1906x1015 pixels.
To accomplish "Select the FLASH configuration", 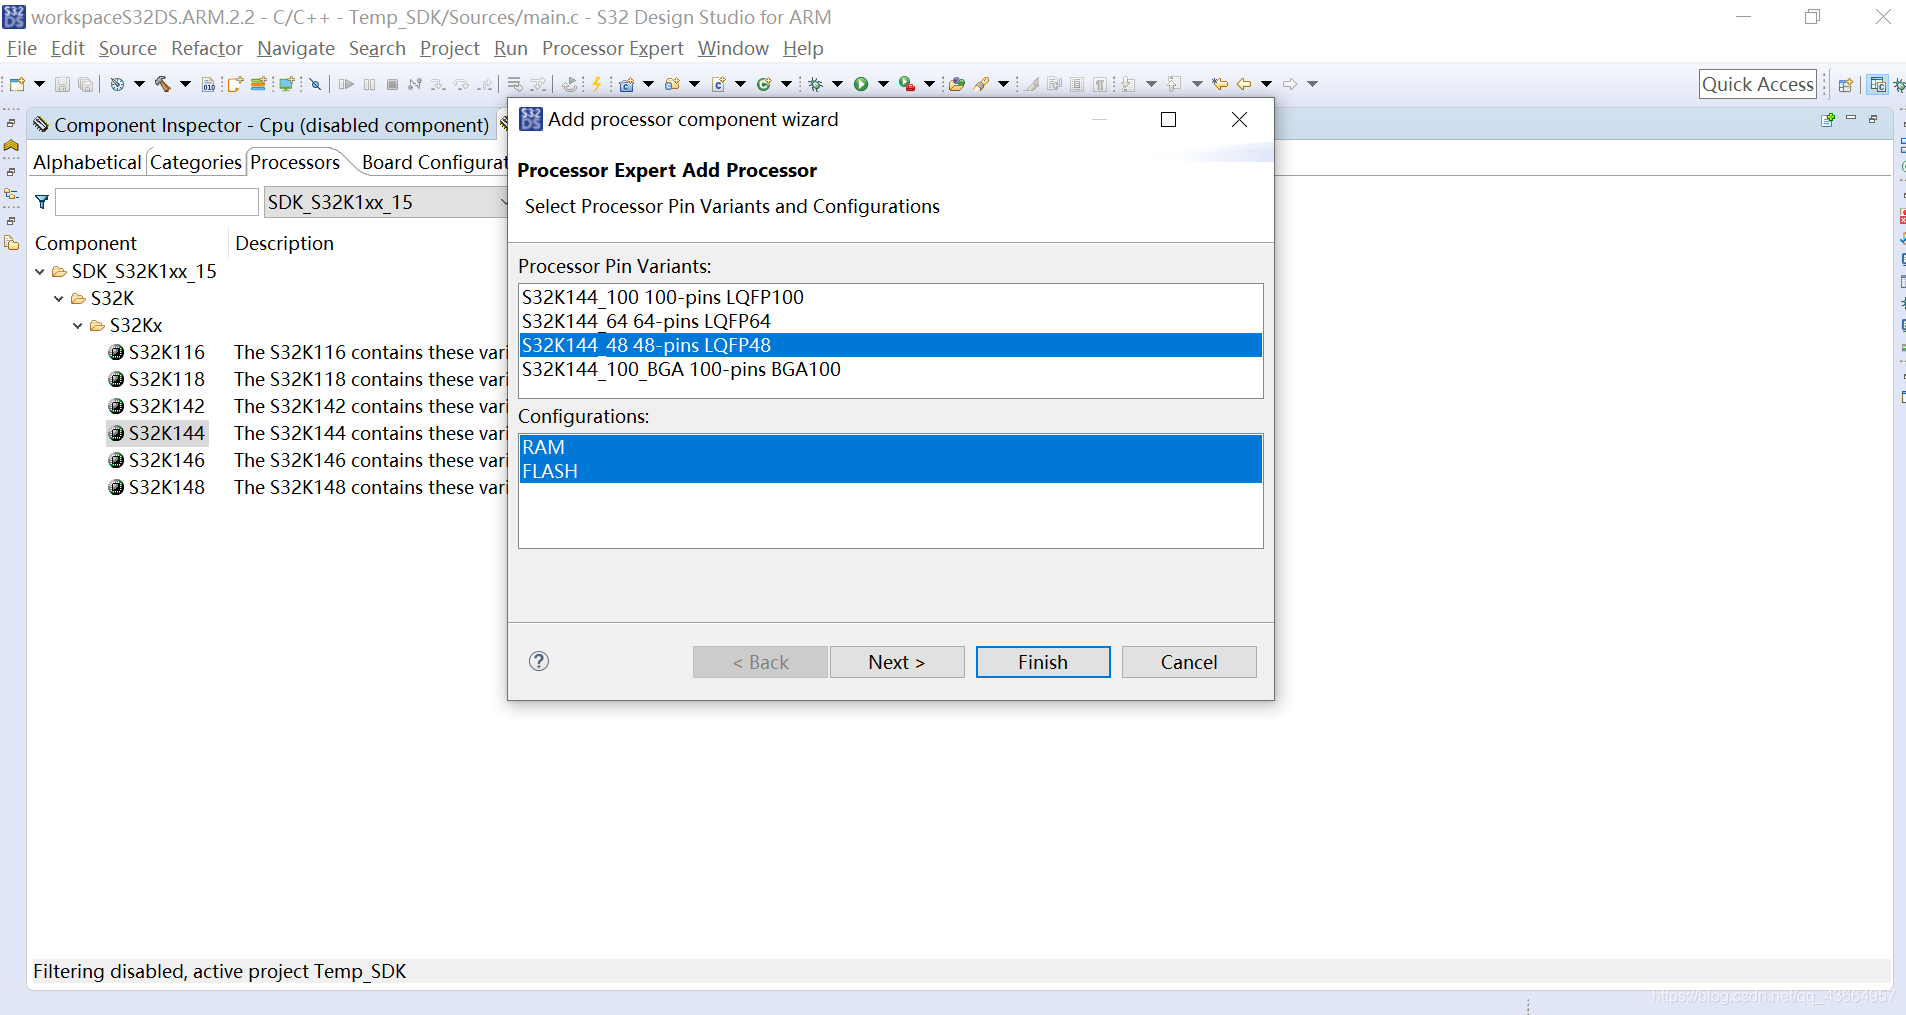I will pyautogui.click(x=890, y=471).
